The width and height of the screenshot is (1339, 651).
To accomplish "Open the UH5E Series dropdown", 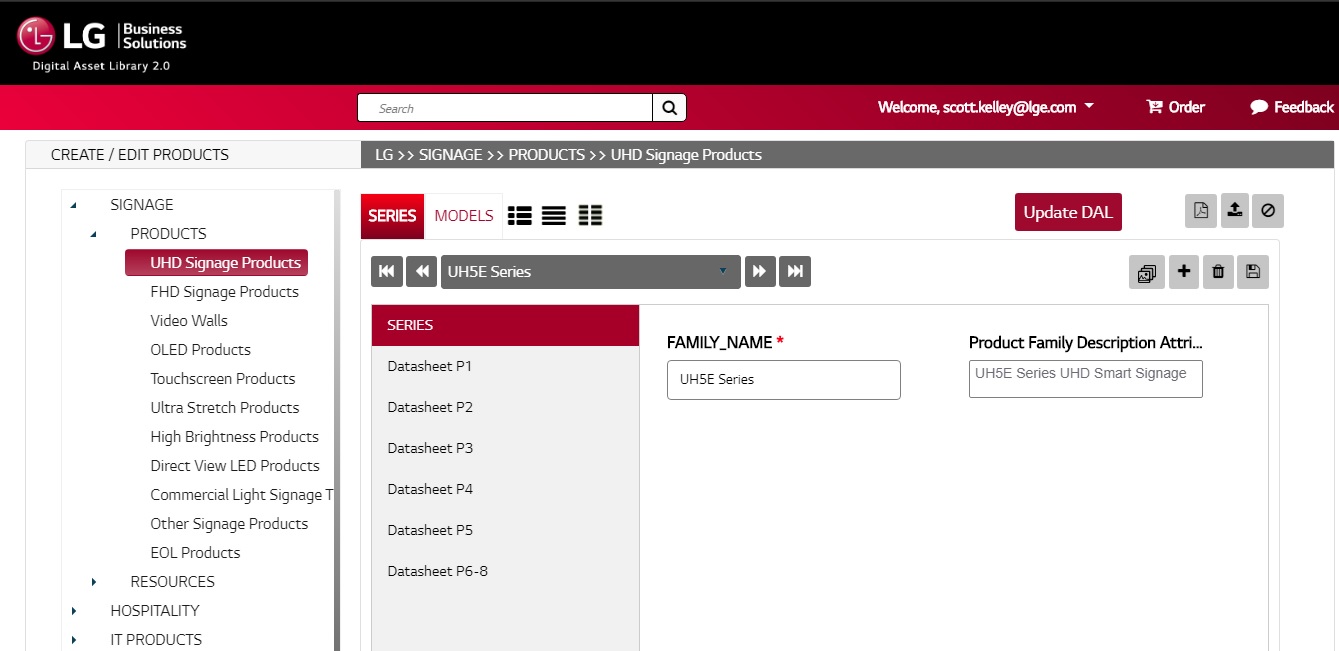I will 590,271.
